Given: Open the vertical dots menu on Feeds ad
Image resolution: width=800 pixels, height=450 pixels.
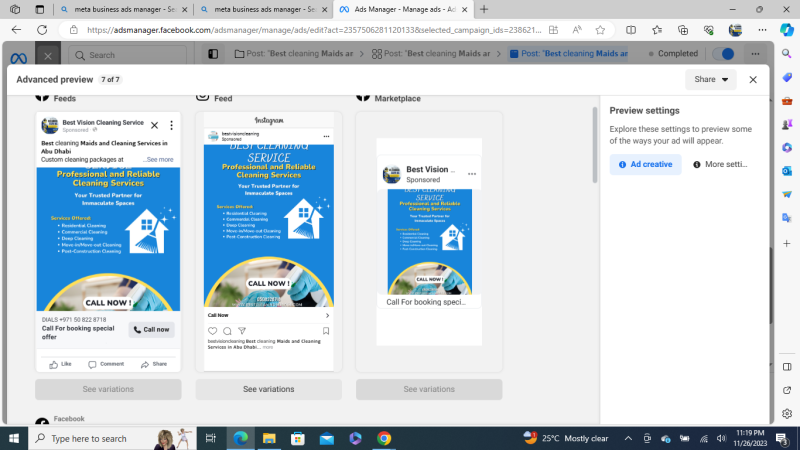Looking at the screenshot, I should (171, 125).
